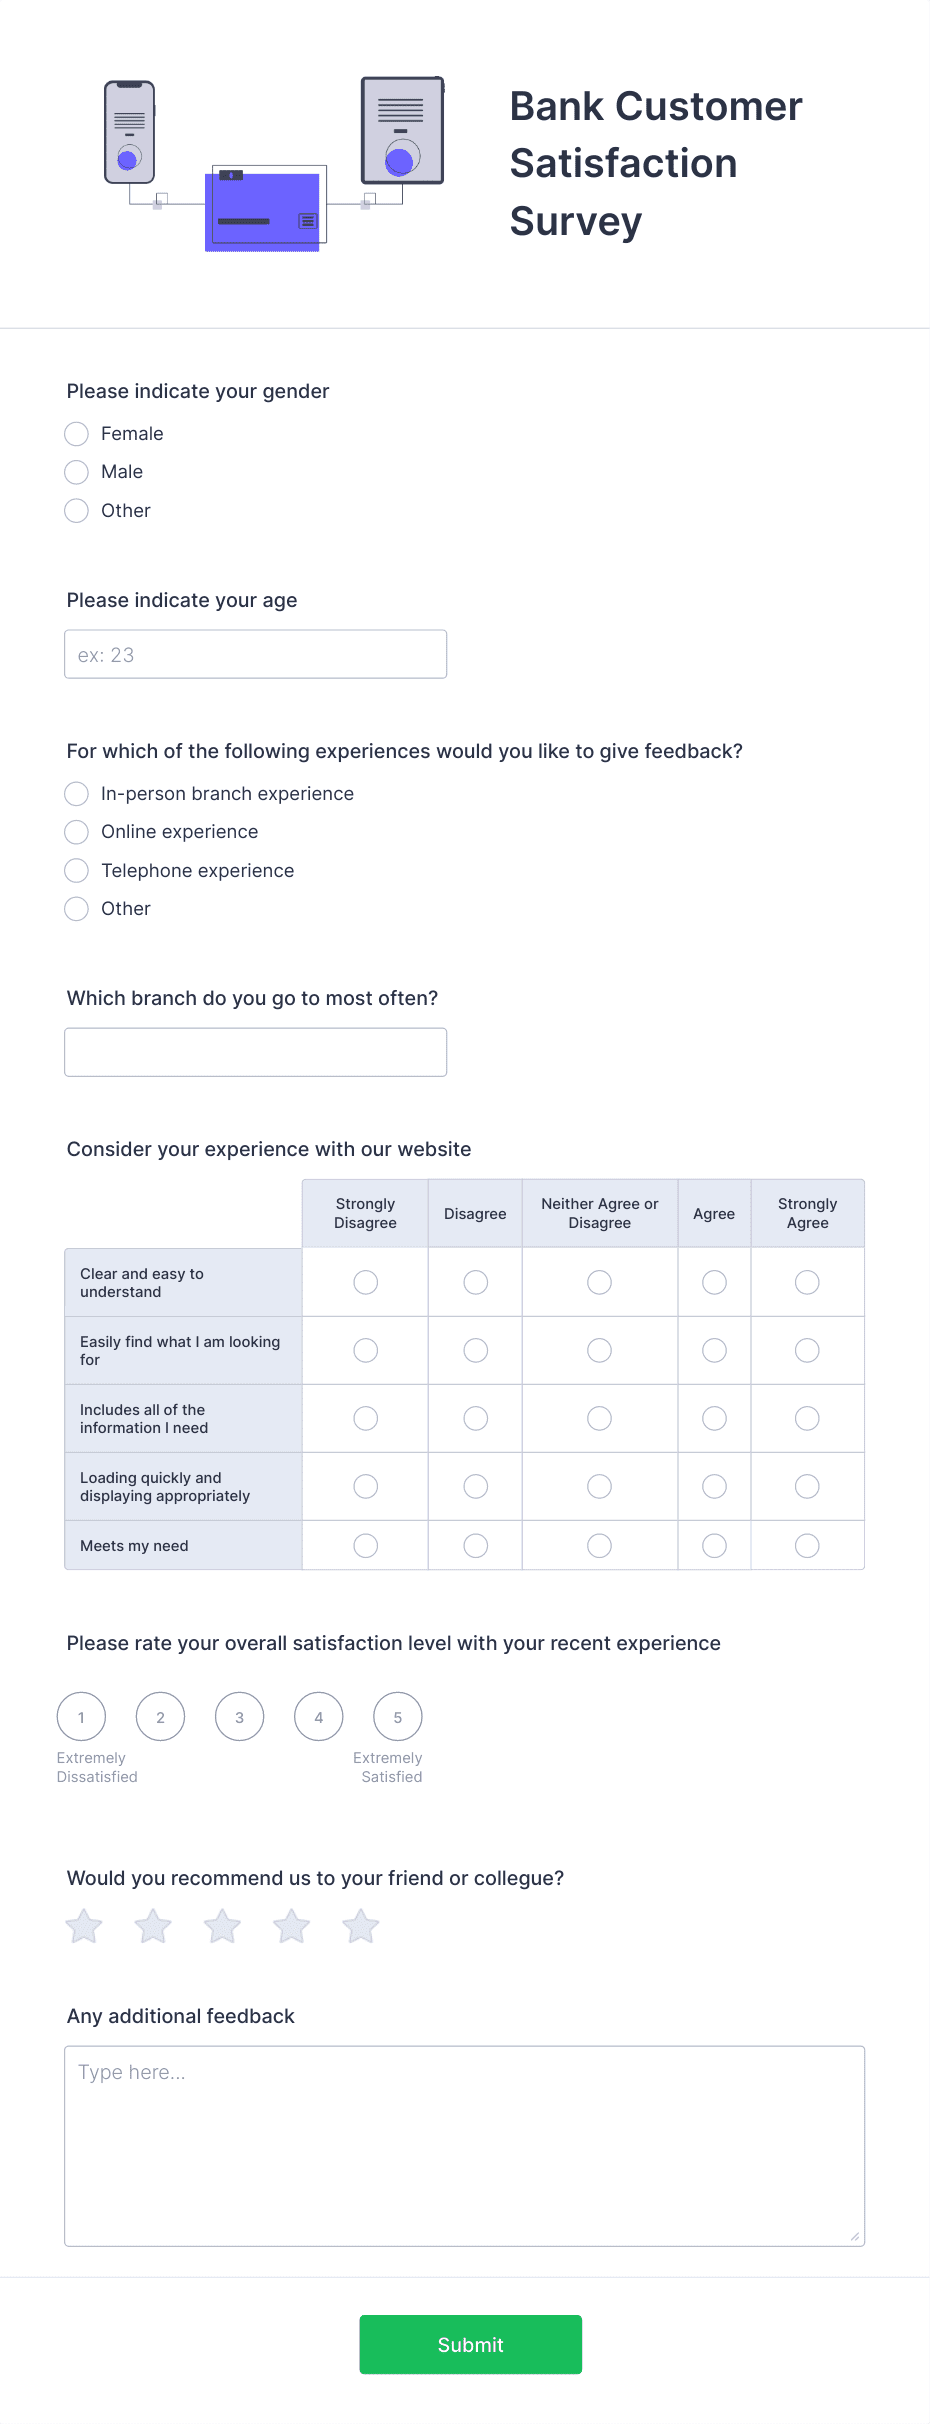Choose the Other gender option
The height and width of the screenshot is (2424, 930).
76,510
